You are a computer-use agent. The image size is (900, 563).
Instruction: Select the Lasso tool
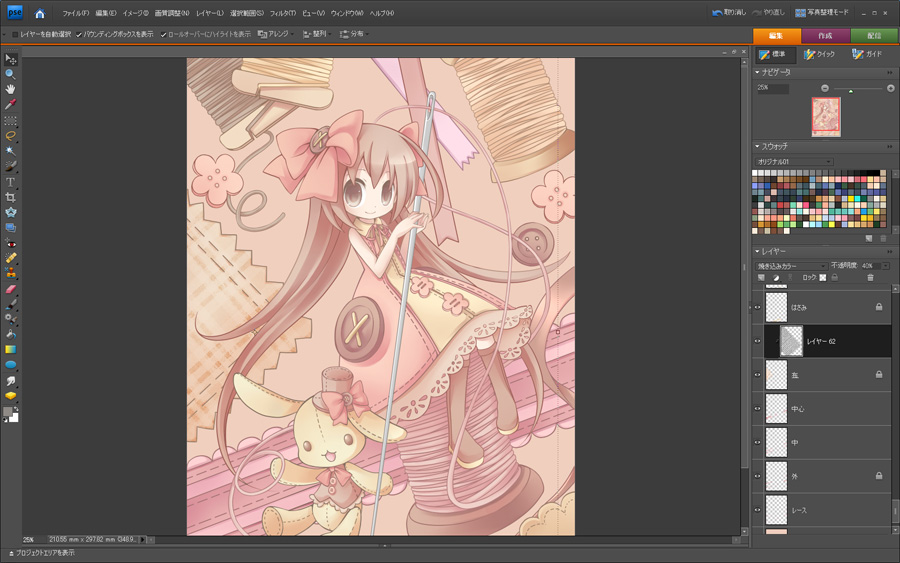(10, 136)
